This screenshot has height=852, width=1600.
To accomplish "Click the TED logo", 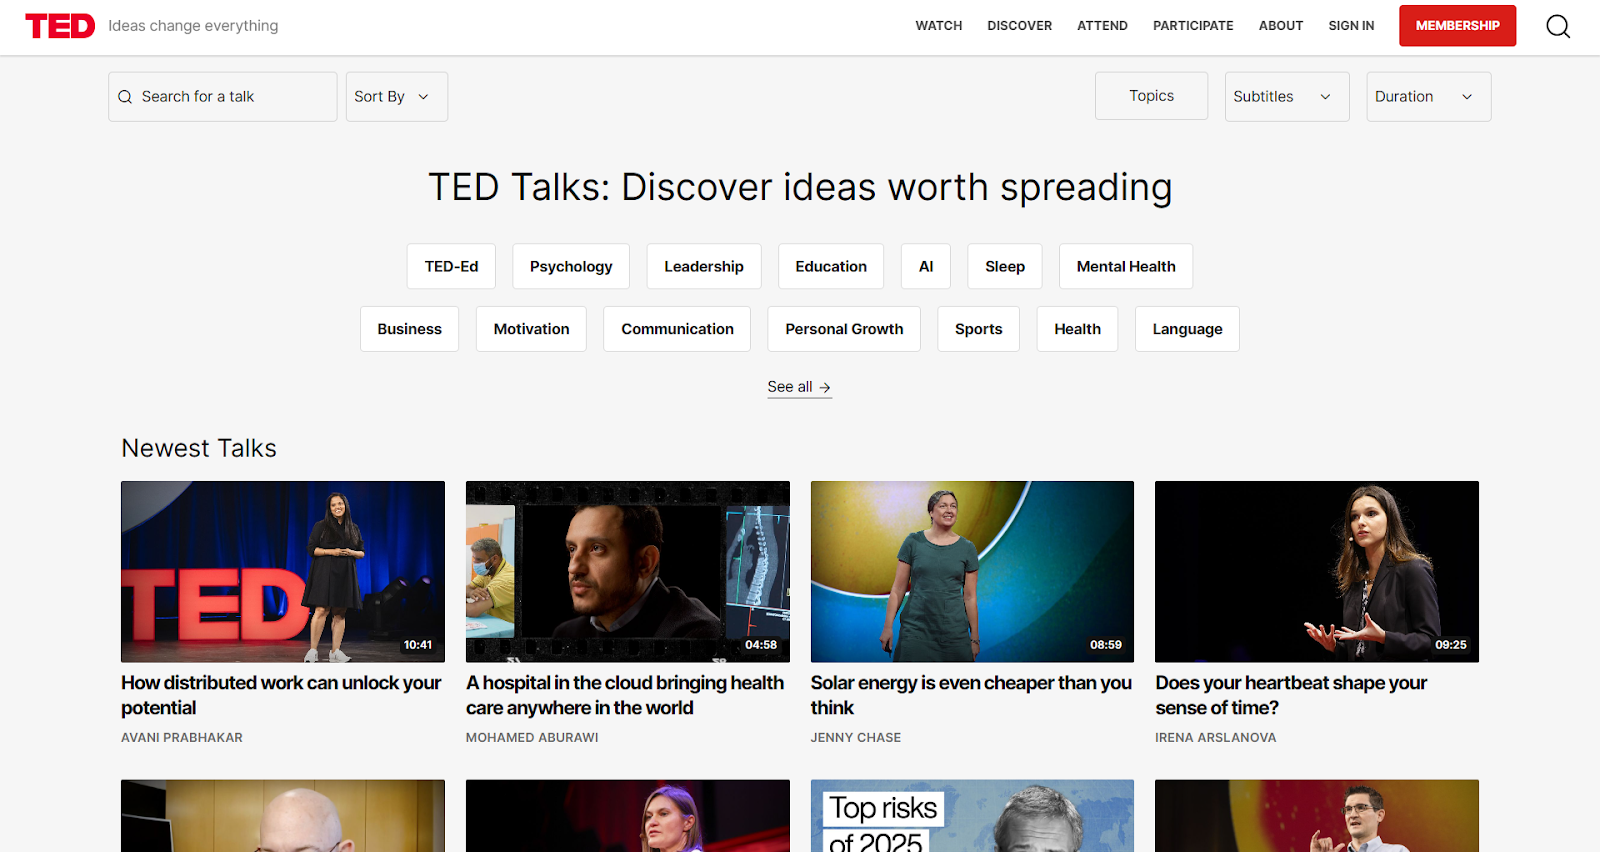I will 60,26.
